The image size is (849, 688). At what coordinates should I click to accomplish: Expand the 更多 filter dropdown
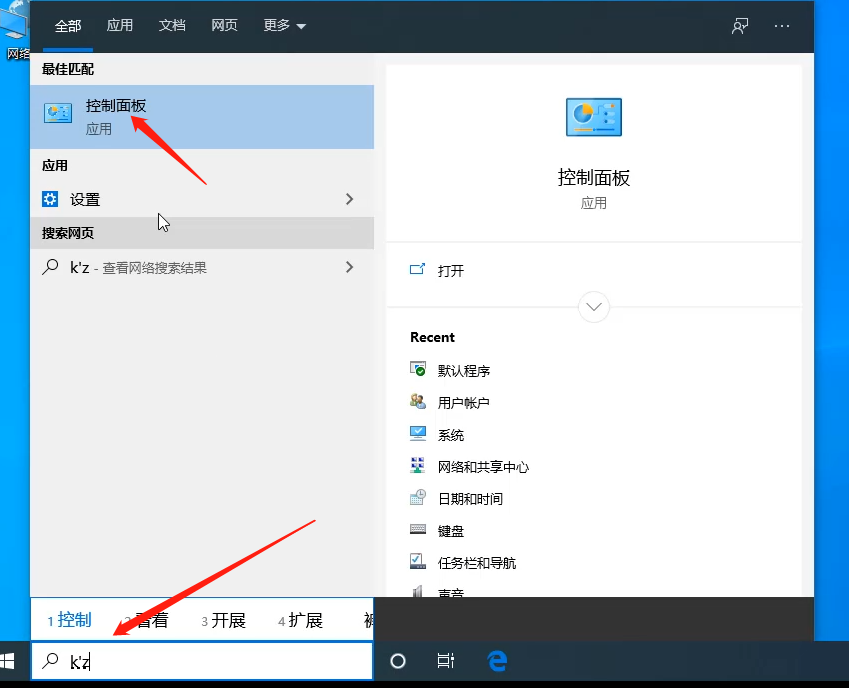tap(285, 26)
